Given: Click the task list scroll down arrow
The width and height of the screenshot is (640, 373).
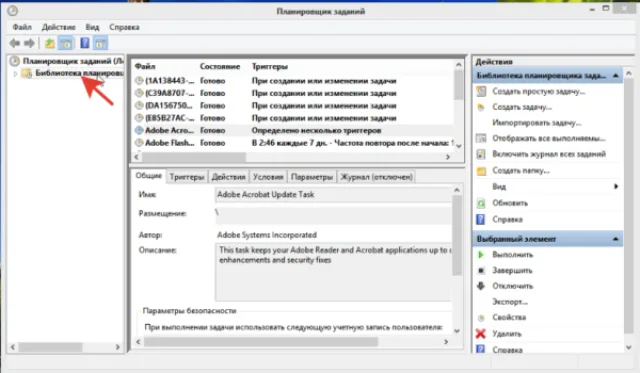Looking at the screenshot, I should tap(459, 146).
